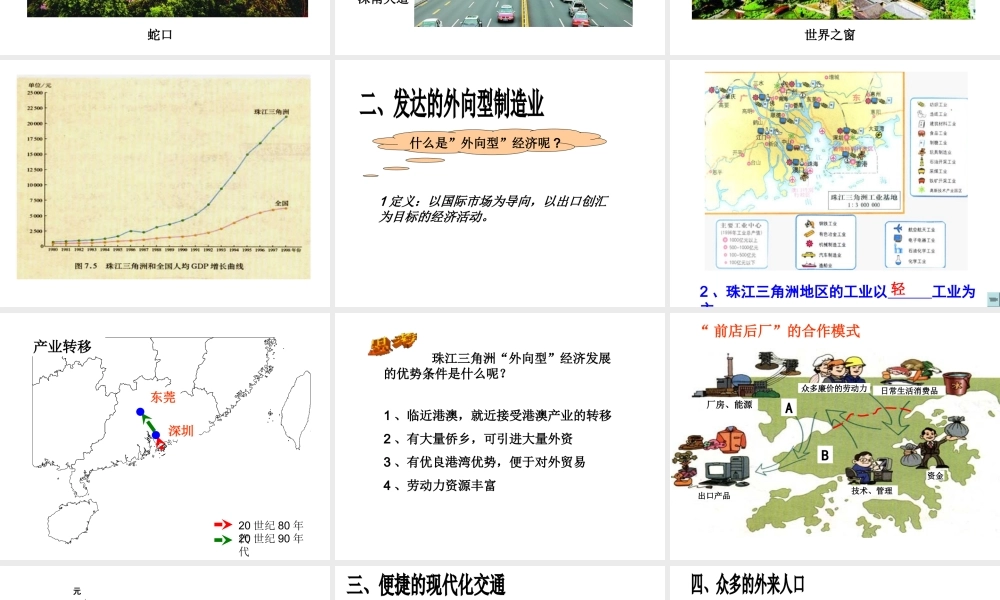Click the orange 思考 word-art graphic
Viewport: 1000px width, 600px height.
pyautogui.click(x=392, y=343)
